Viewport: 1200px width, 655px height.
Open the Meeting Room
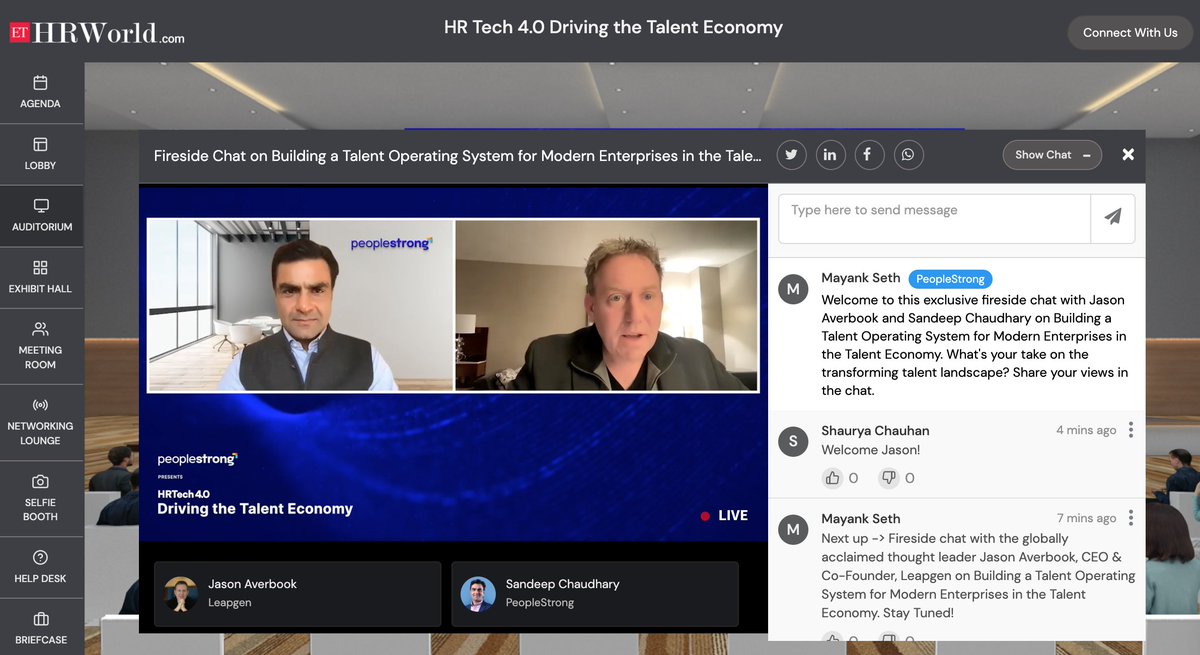[x=41, y=346]
